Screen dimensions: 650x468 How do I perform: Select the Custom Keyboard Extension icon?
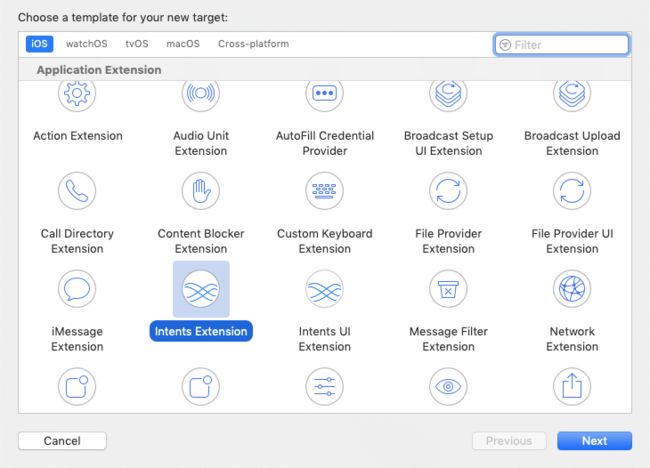[325, 191]
